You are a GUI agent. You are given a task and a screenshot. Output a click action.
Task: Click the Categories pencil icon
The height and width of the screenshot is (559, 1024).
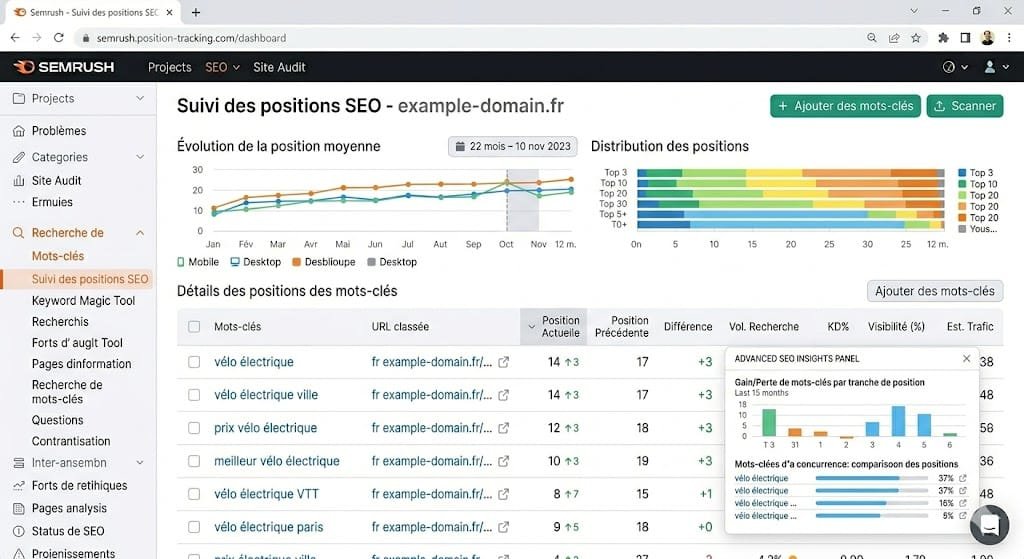19,157
